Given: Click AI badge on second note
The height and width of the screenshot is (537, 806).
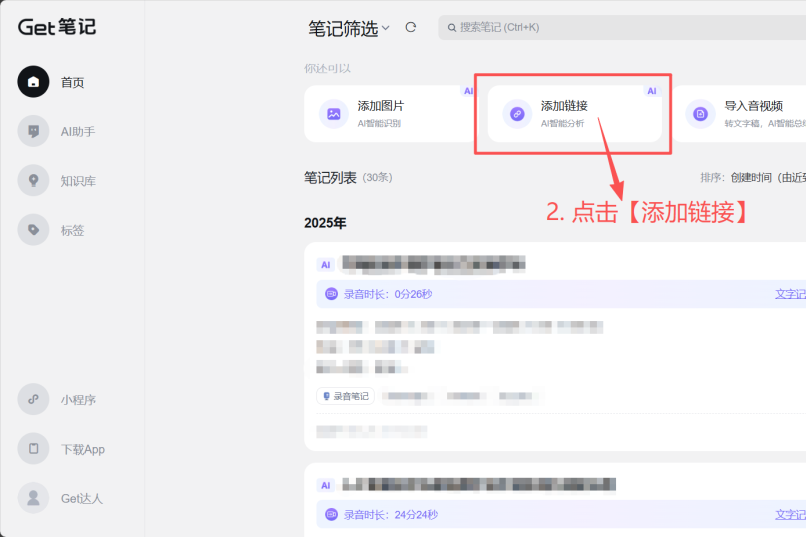Looking at the screenshot, I should tap(325, 486).
